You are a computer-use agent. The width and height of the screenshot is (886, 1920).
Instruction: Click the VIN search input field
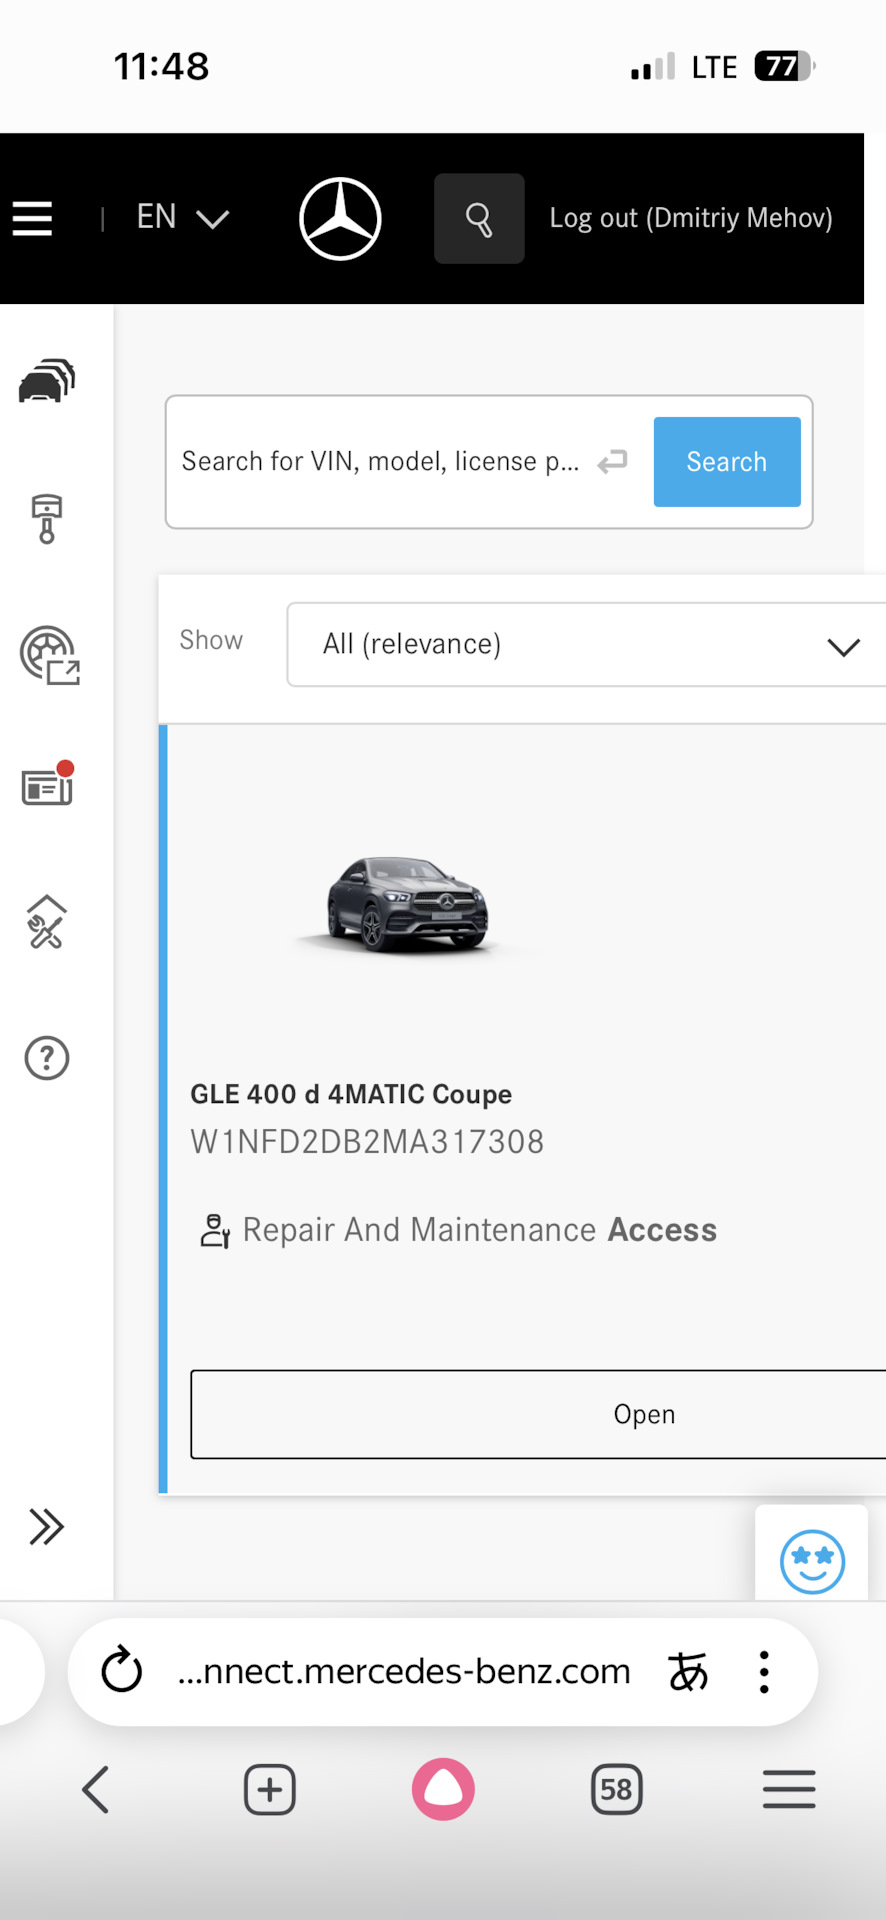390,461
